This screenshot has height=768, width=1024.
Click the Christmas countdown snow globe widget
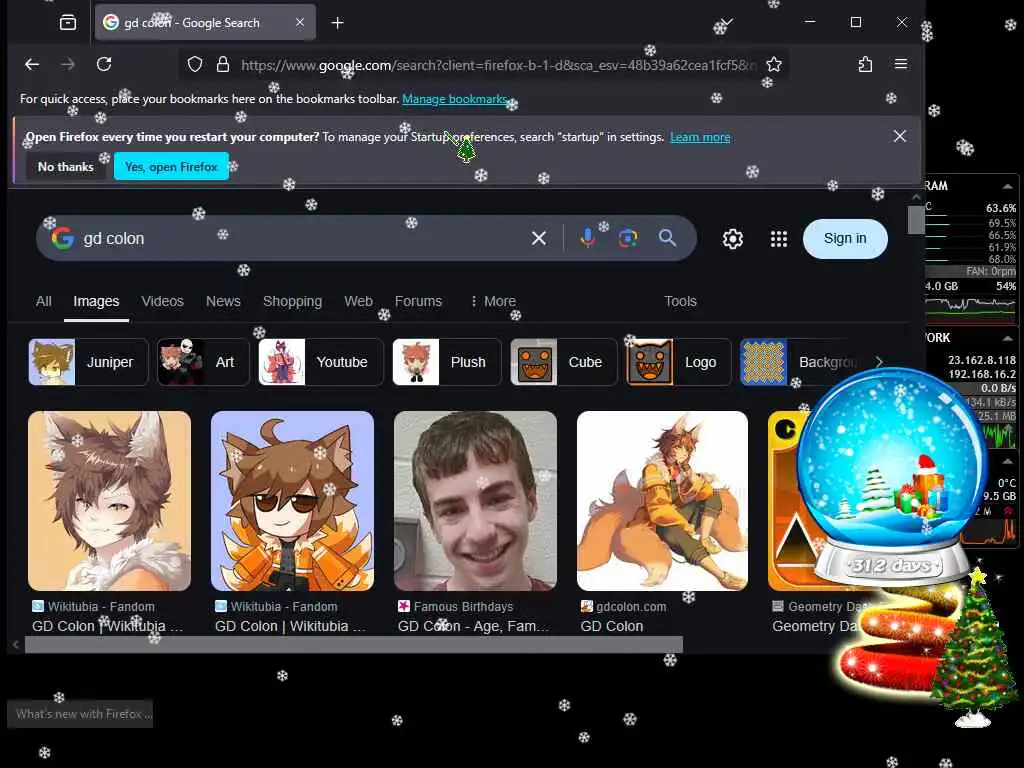pyautogui.click(x=891, y=477)
